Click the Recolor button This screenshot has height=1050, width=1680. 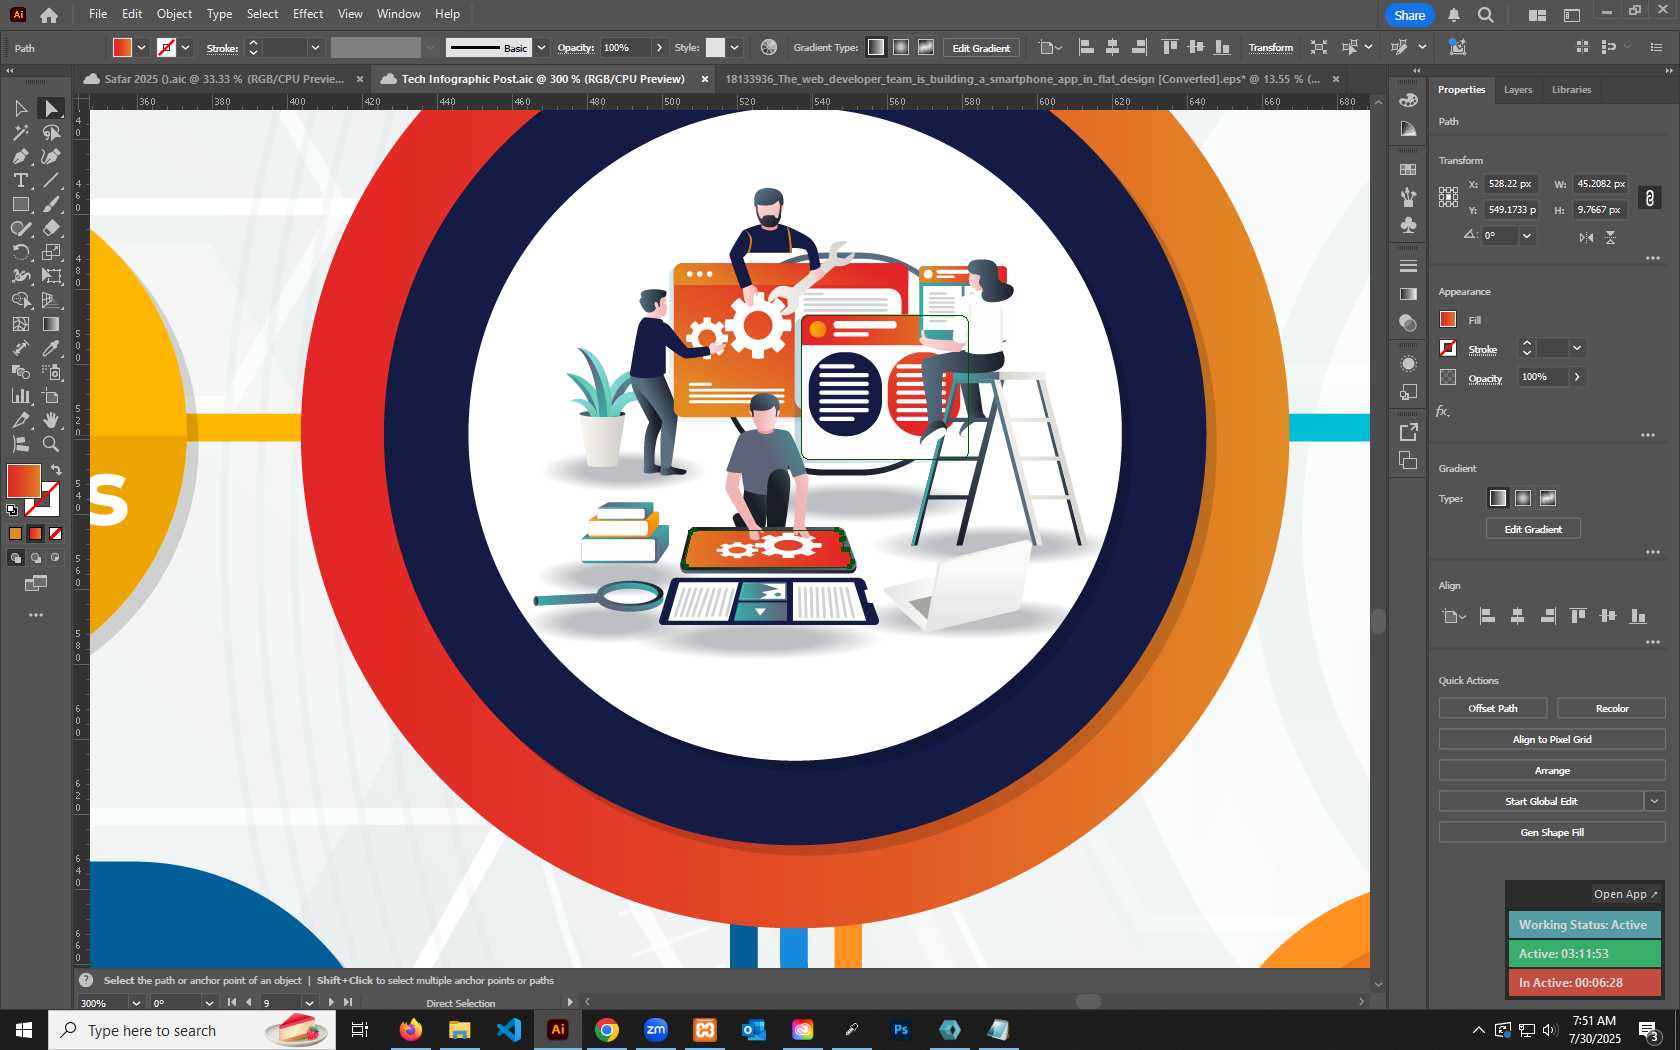pos(1611,708)
